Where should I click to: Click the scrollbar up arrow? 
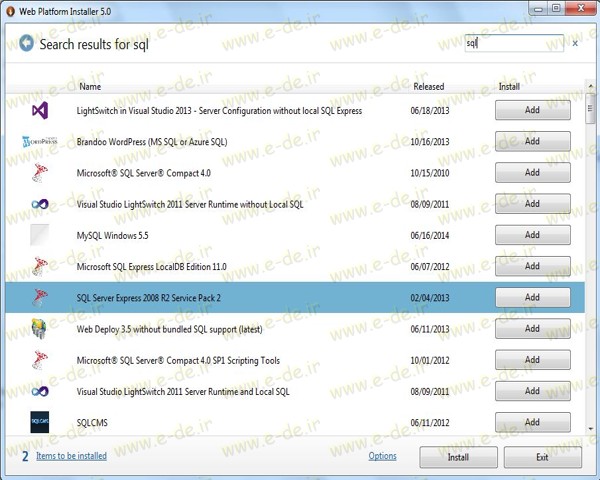[591, 87]
